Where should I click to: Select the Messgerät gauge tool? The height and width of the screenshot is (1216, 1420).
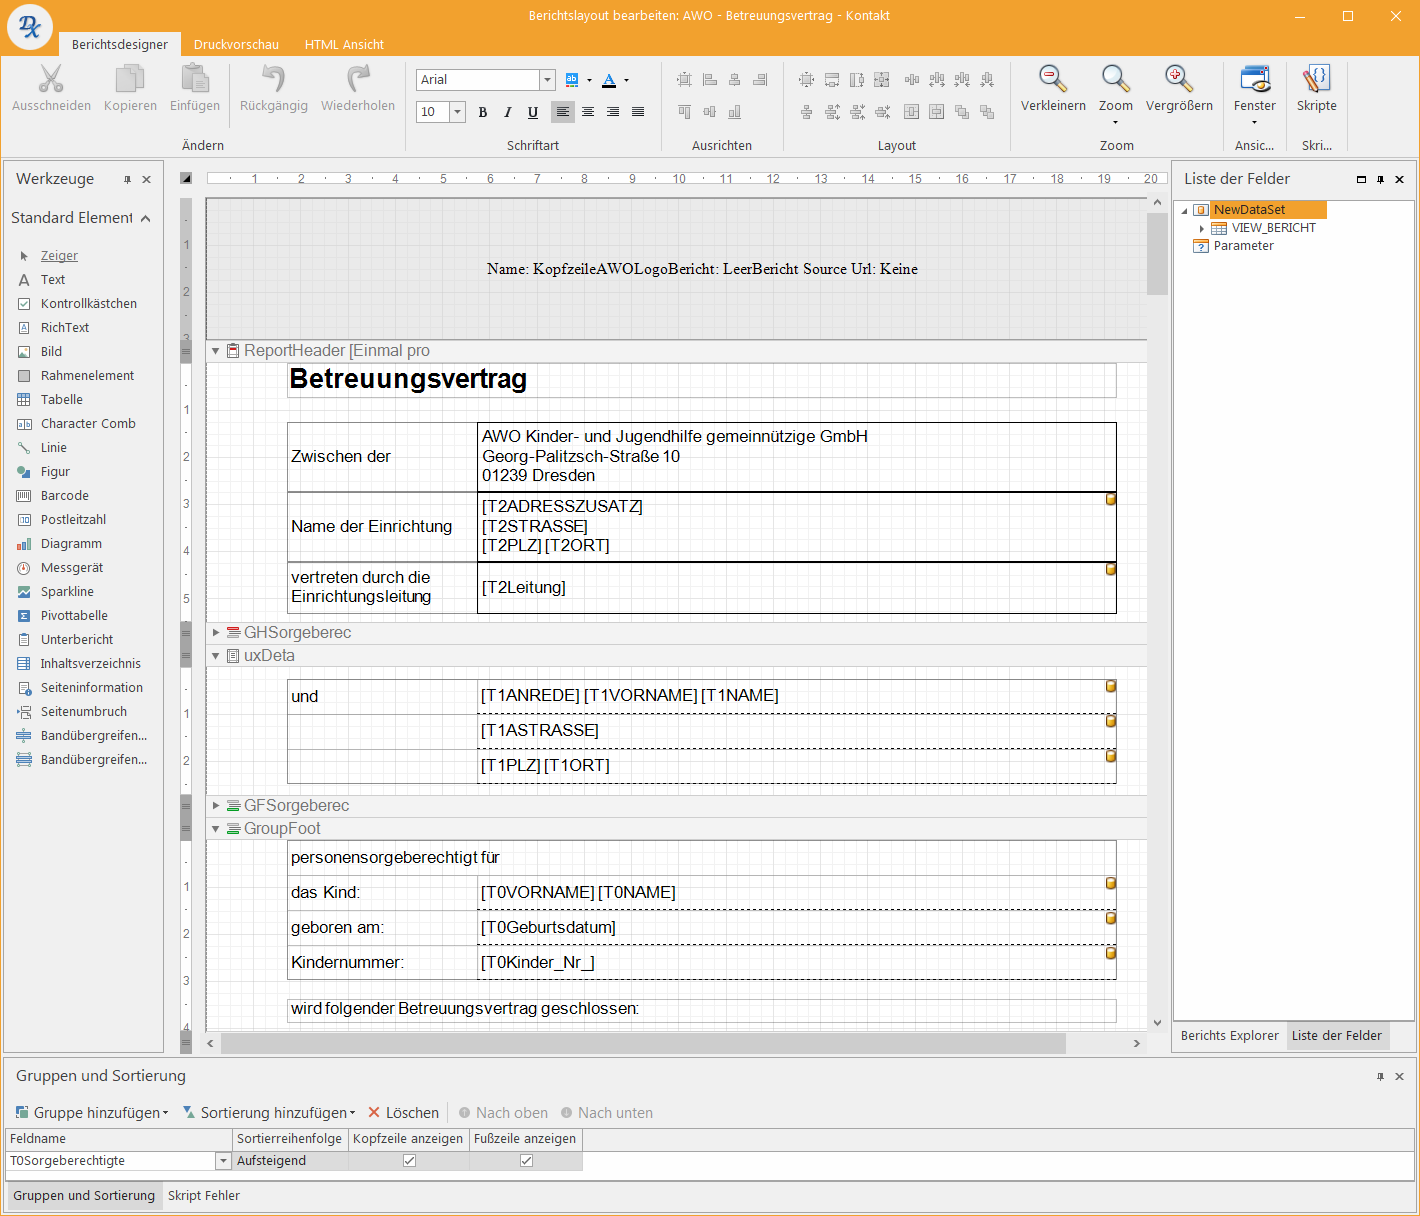point(72,568)
